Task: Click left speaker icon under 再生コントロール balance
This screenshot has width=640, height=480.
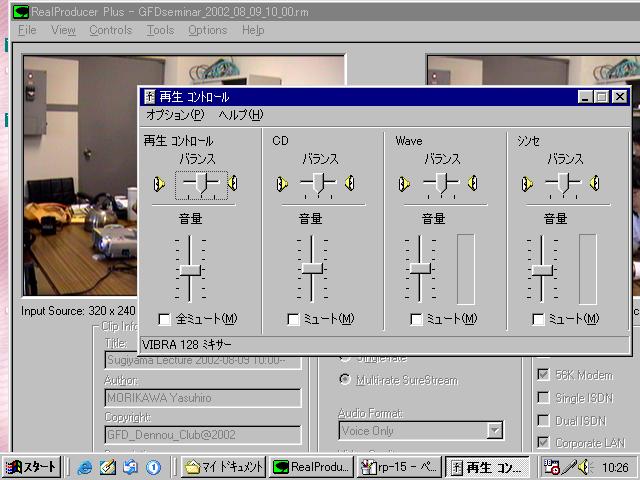Action: (159, 184)
